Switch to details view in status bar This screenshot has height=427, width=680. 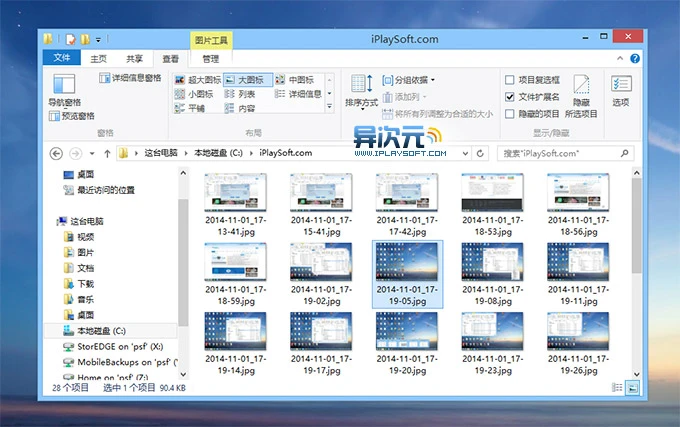(x=617, y=388)
